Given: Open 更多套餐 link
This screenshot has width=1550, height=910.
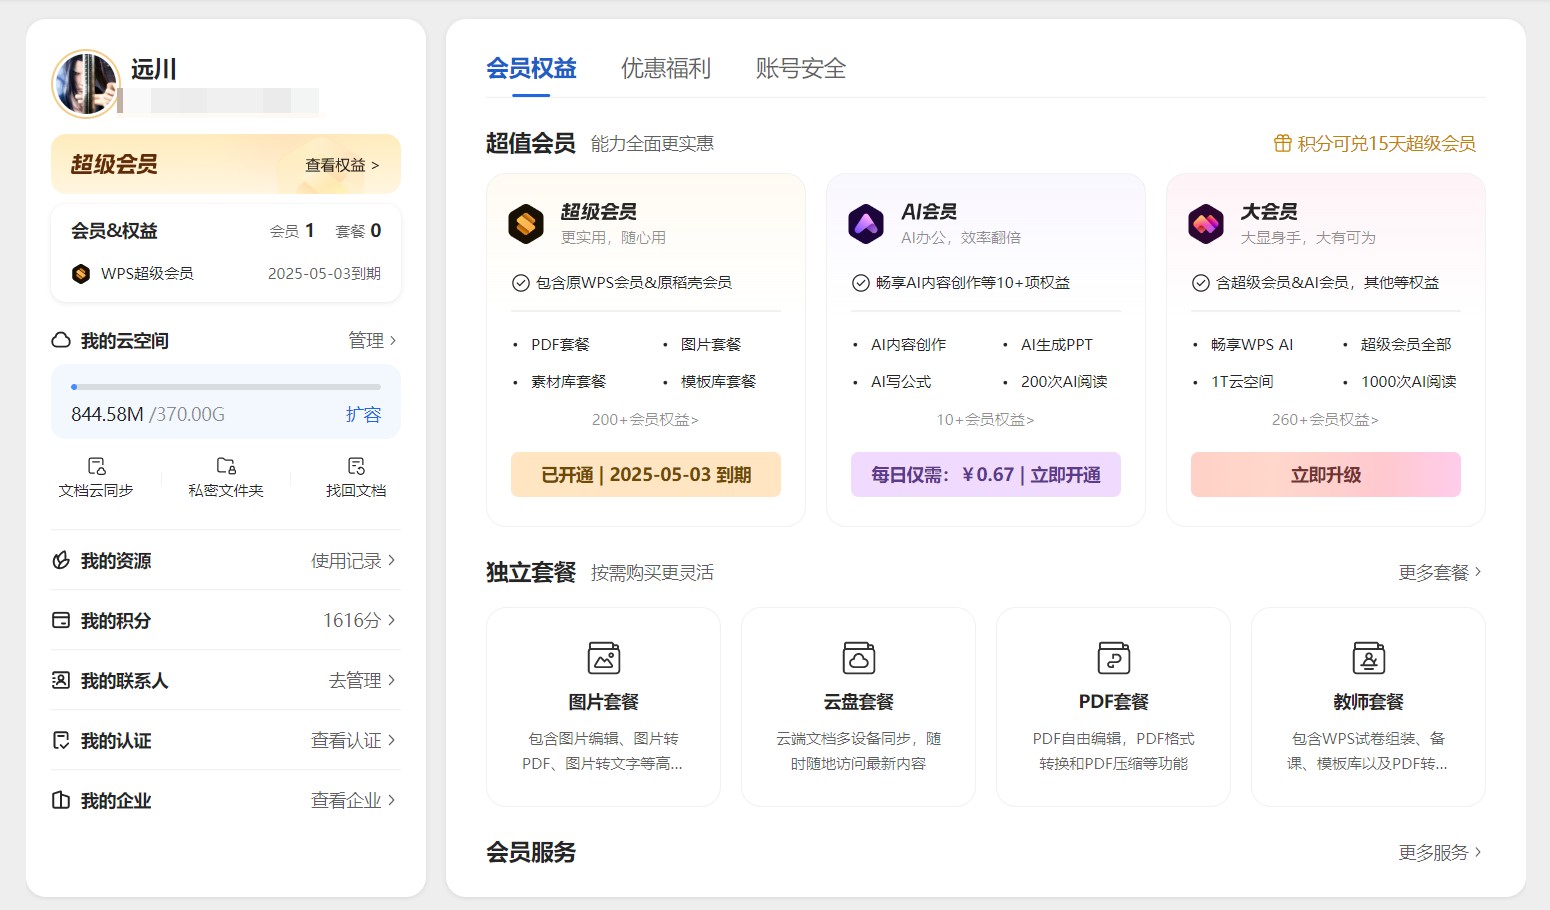Looking at the screenshot, I should [1440, 572].
